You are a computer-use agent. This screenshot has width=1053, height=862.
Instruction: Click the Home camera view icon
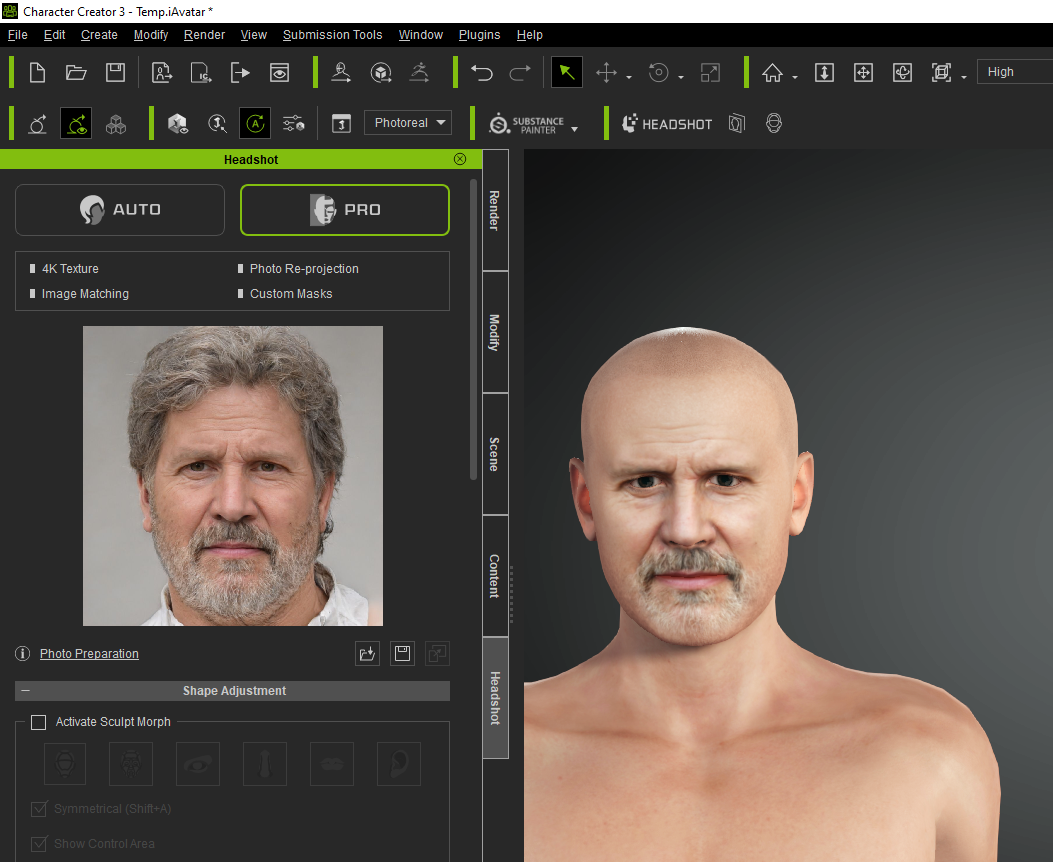pyautogui.click(x=772, y=72)
